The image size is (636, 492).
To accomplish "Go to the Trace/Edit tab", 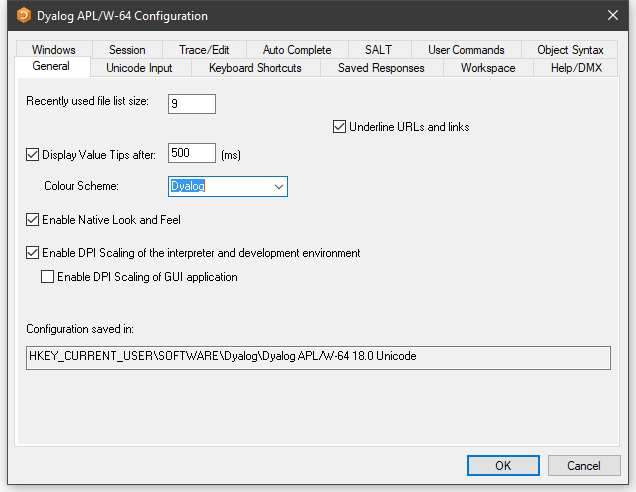I will 204,50.
